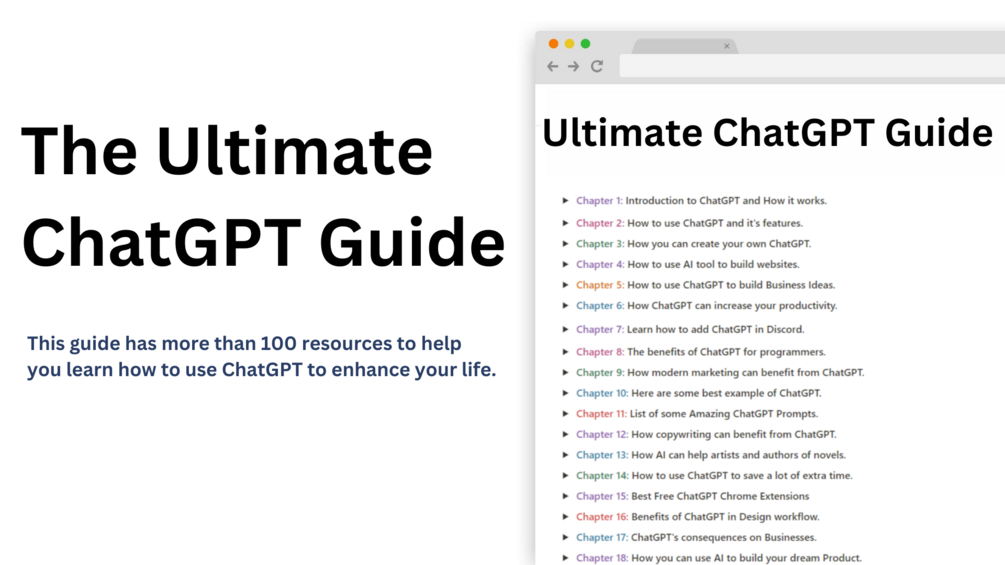Screen dimensions: 1005x565
Task: Click 'Benefits of ChatGPT in Design workflow.'
Action: pyautogui.click(x=726, y=516)
